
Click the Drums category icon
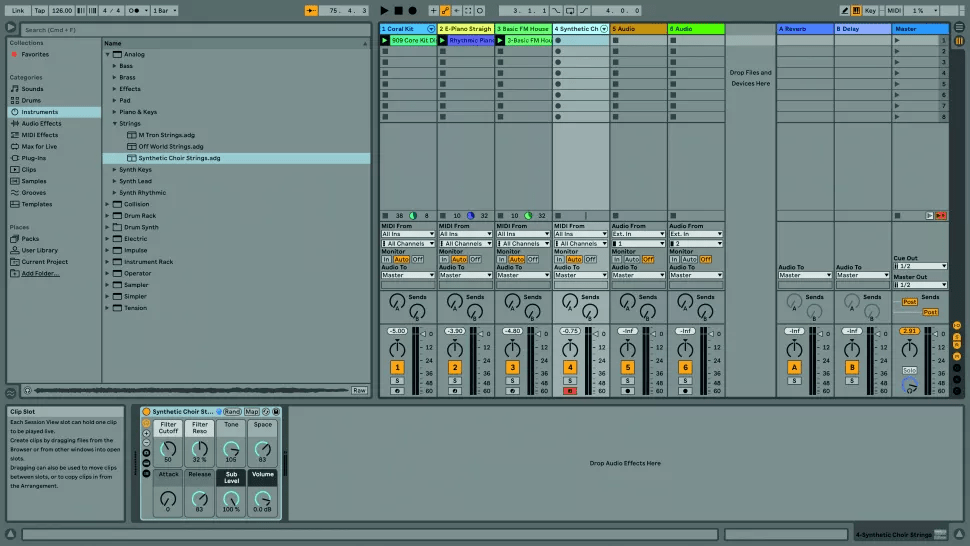(14, 100)
